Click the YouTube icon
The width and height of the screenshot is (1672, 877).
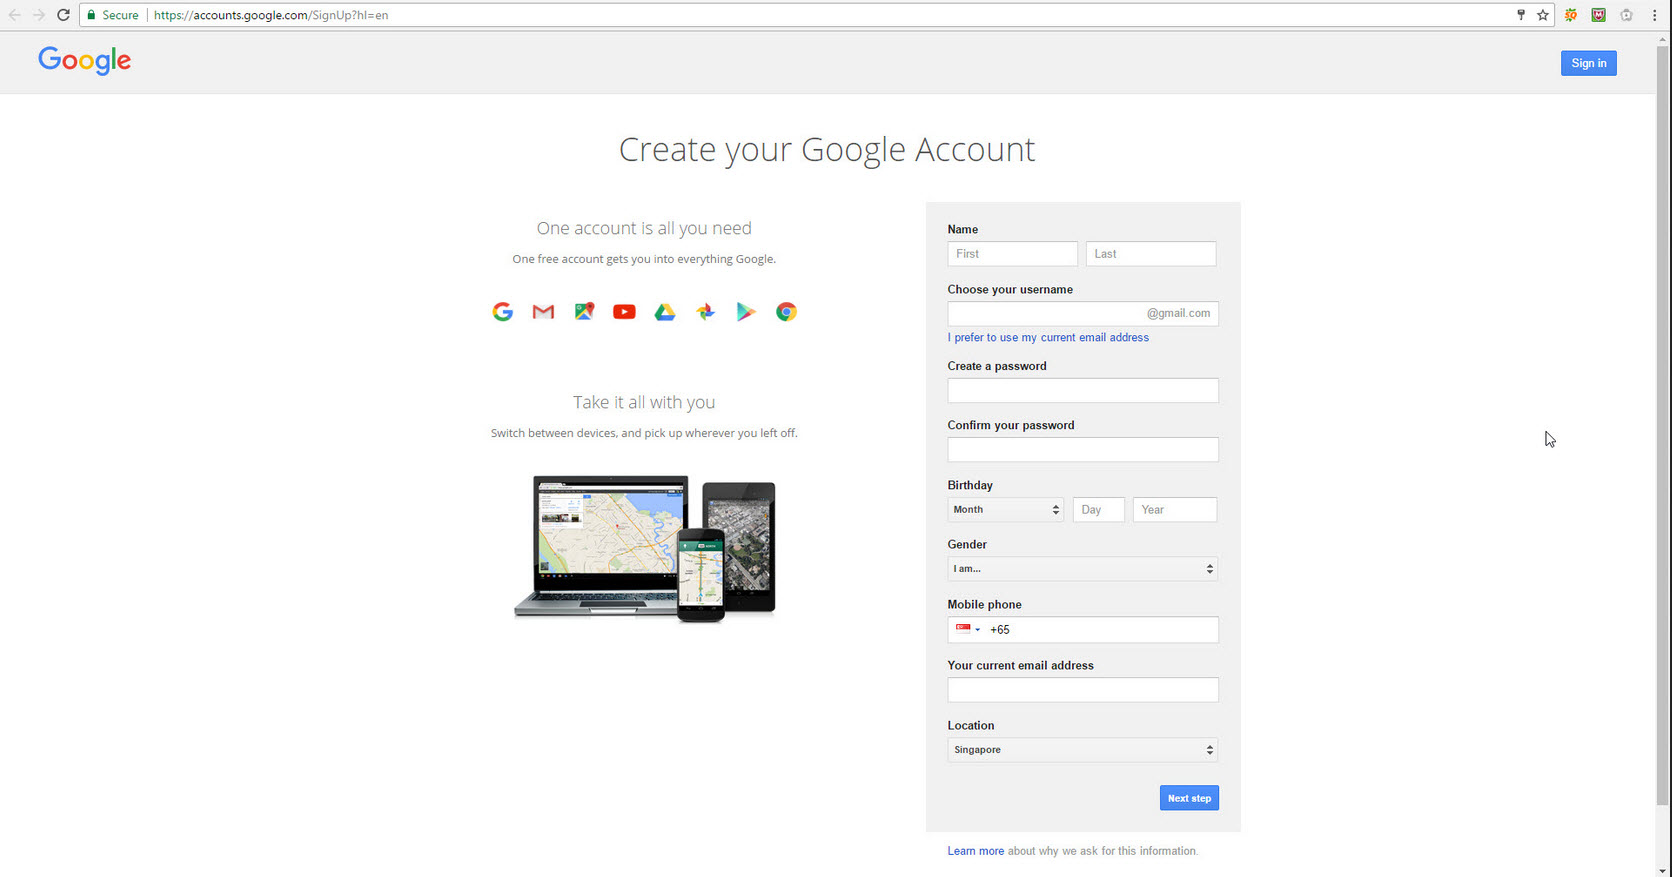624,312
